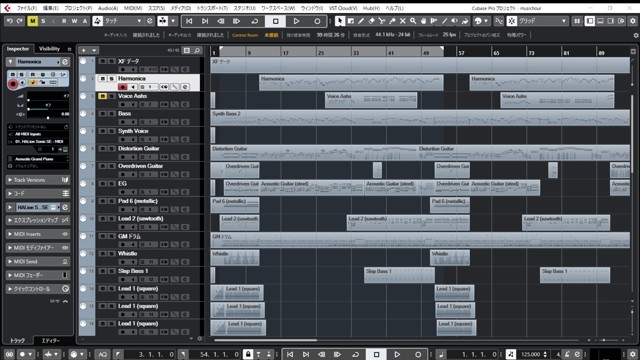Activate the Zoom magnifier tool
Image resolution: width=640 pixels, height=360 pixels.
pos(413,21)
